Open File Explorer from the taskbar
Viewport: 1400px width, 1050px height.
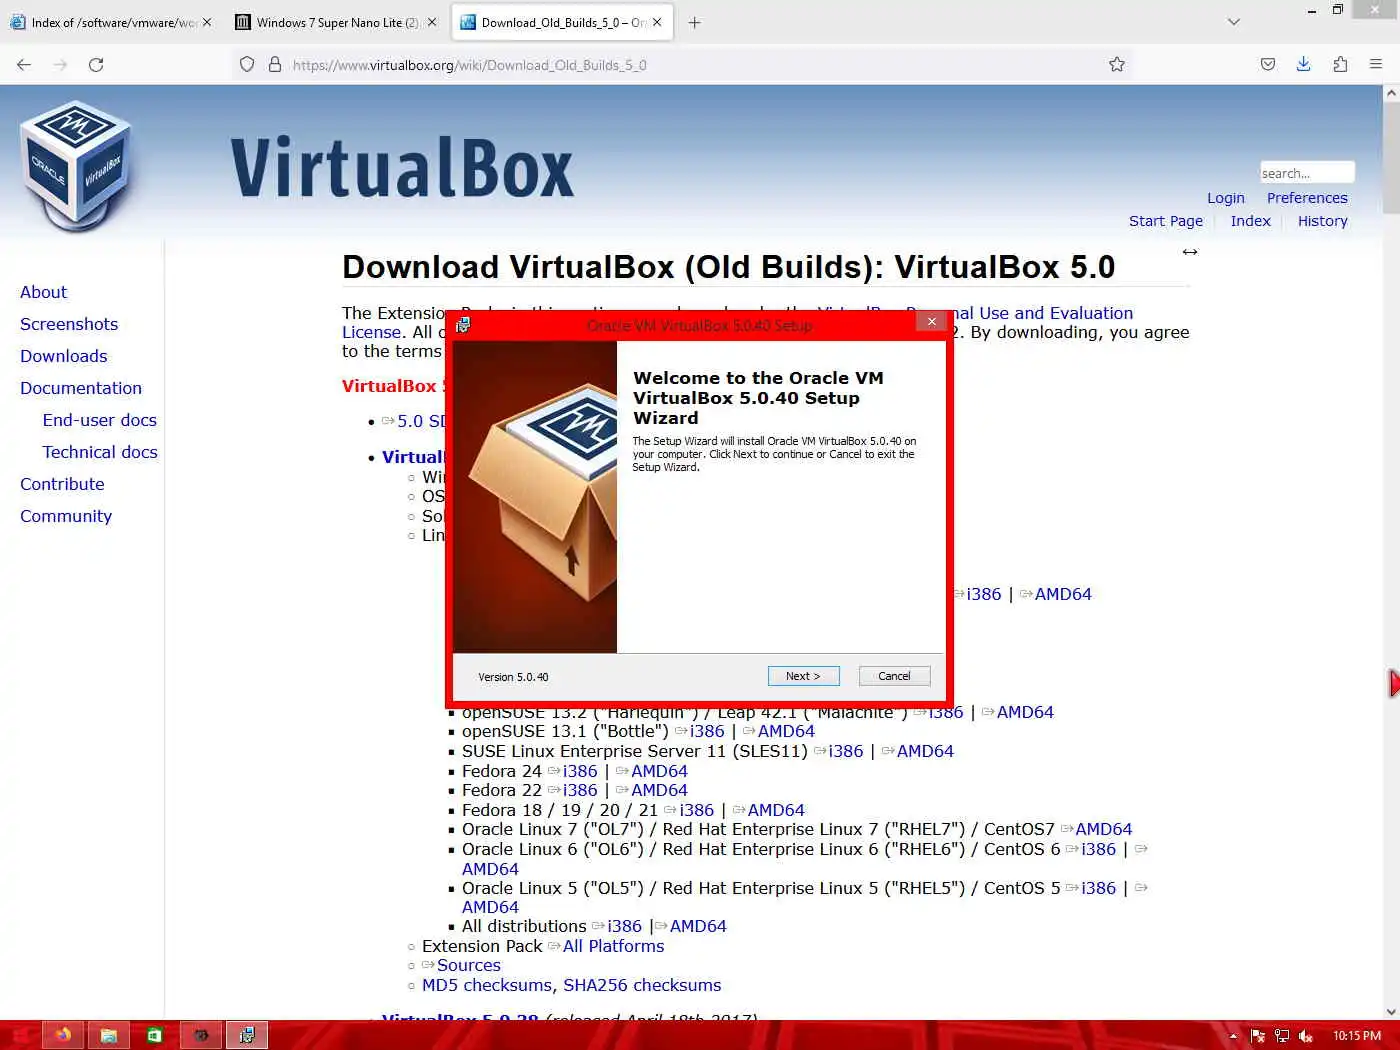pyautogui.click(x=108, y=1035)
